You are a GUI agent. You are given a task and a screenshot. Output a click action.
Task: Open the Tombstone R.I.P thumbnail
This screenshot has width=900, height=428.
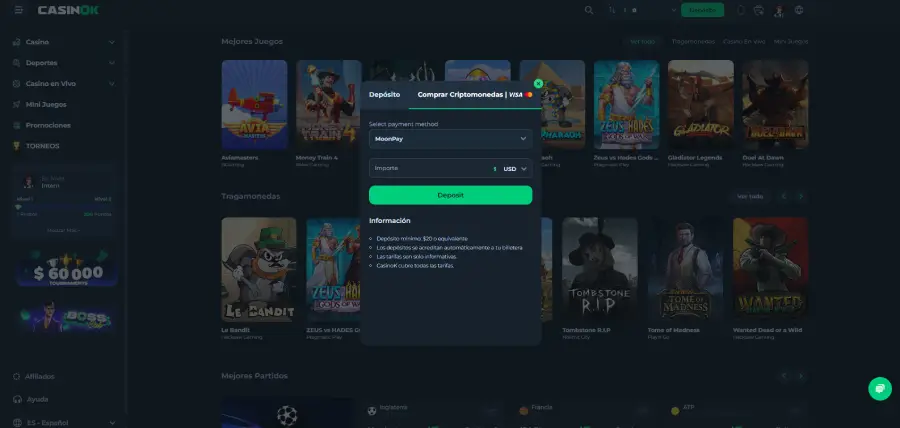coord(599,269)
